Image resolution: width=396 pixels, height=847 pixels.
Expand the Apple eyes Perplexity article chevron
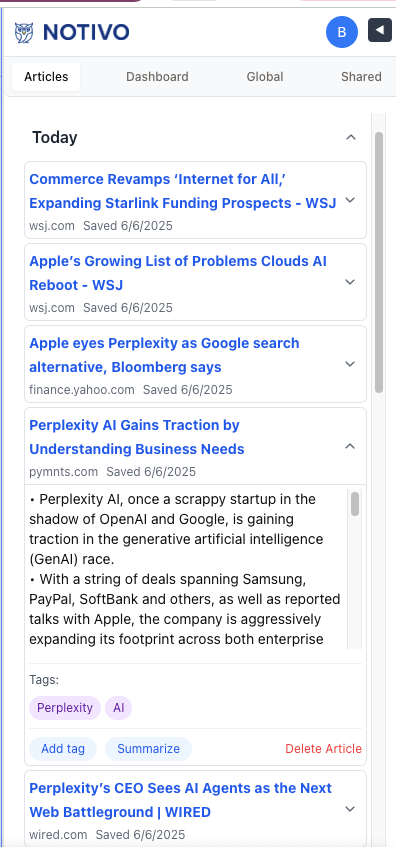[x=350, y=364]
